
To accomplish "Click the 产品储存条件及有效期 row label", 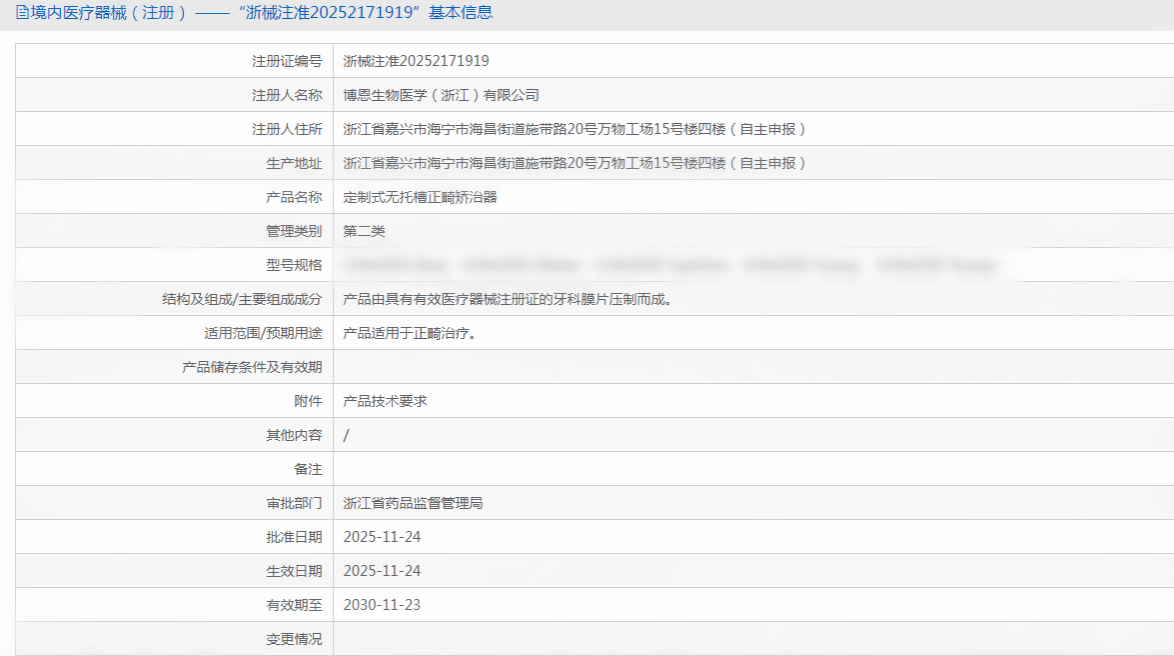I will click(x=252, y=367).
